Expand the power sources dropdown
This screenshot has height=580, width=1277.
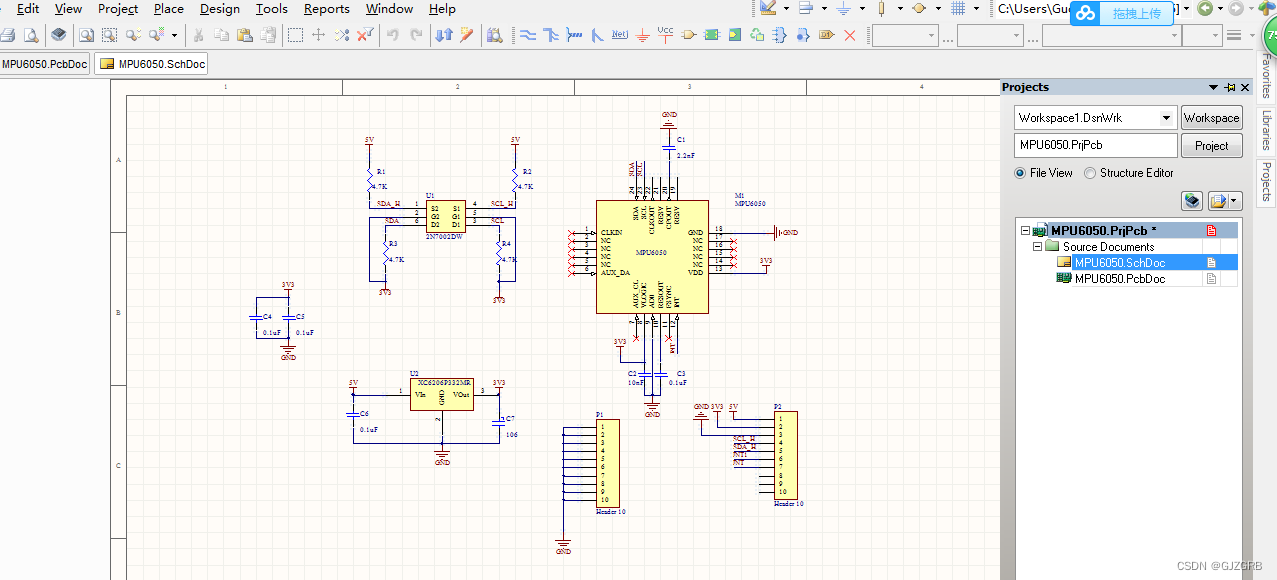(861, 9)
